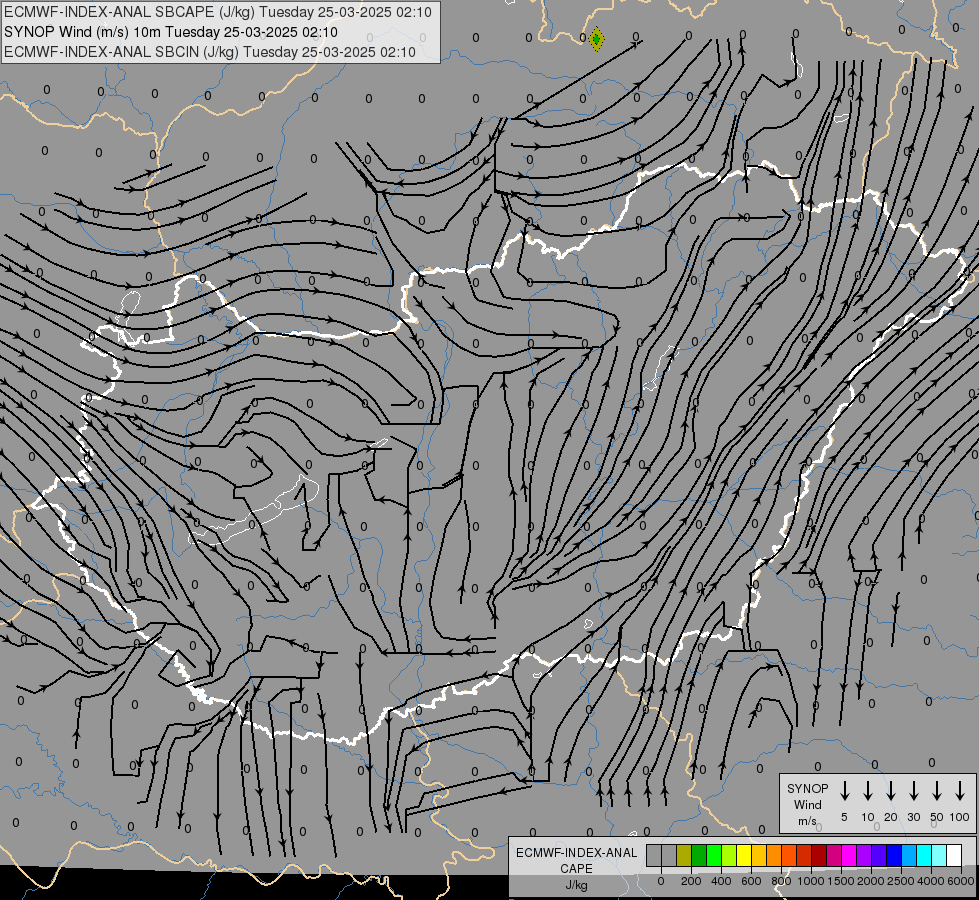The width and height of the screenshot is (979, 900).
Task: Pick the bright magenta CAPE swatch at 1500
Action: click(849, 855)
